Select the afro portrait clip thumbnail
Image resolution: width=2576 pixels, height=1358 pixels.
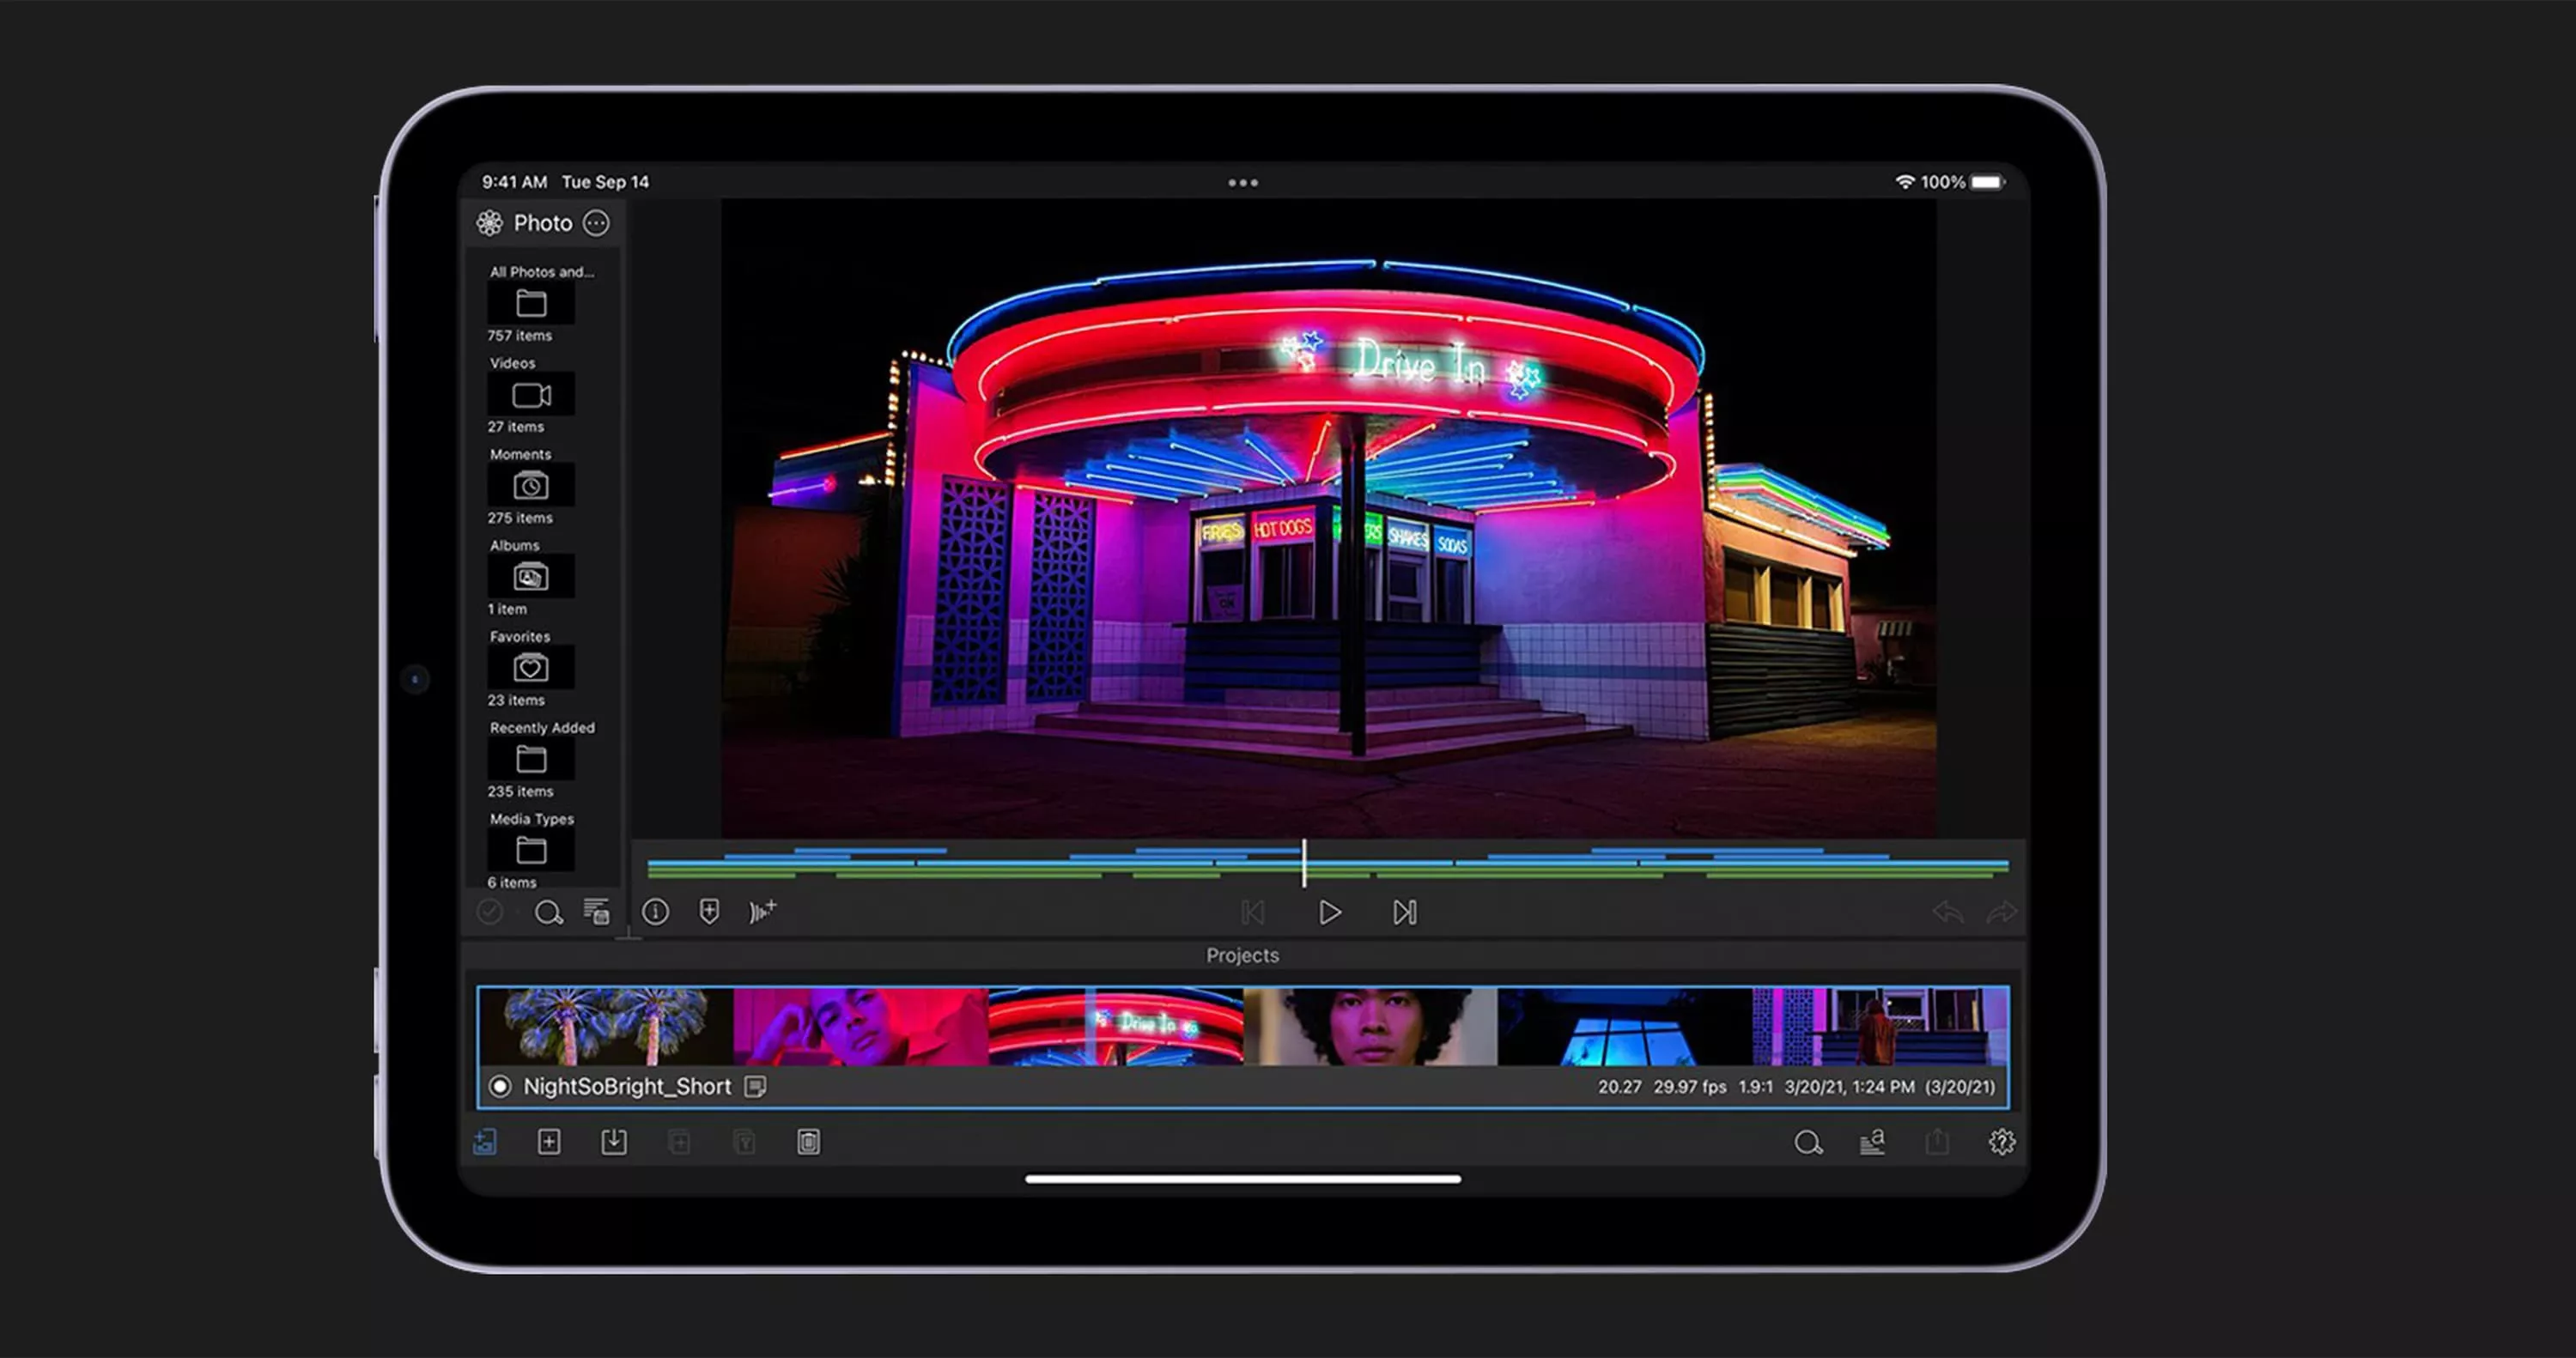coord(1370,1027)
